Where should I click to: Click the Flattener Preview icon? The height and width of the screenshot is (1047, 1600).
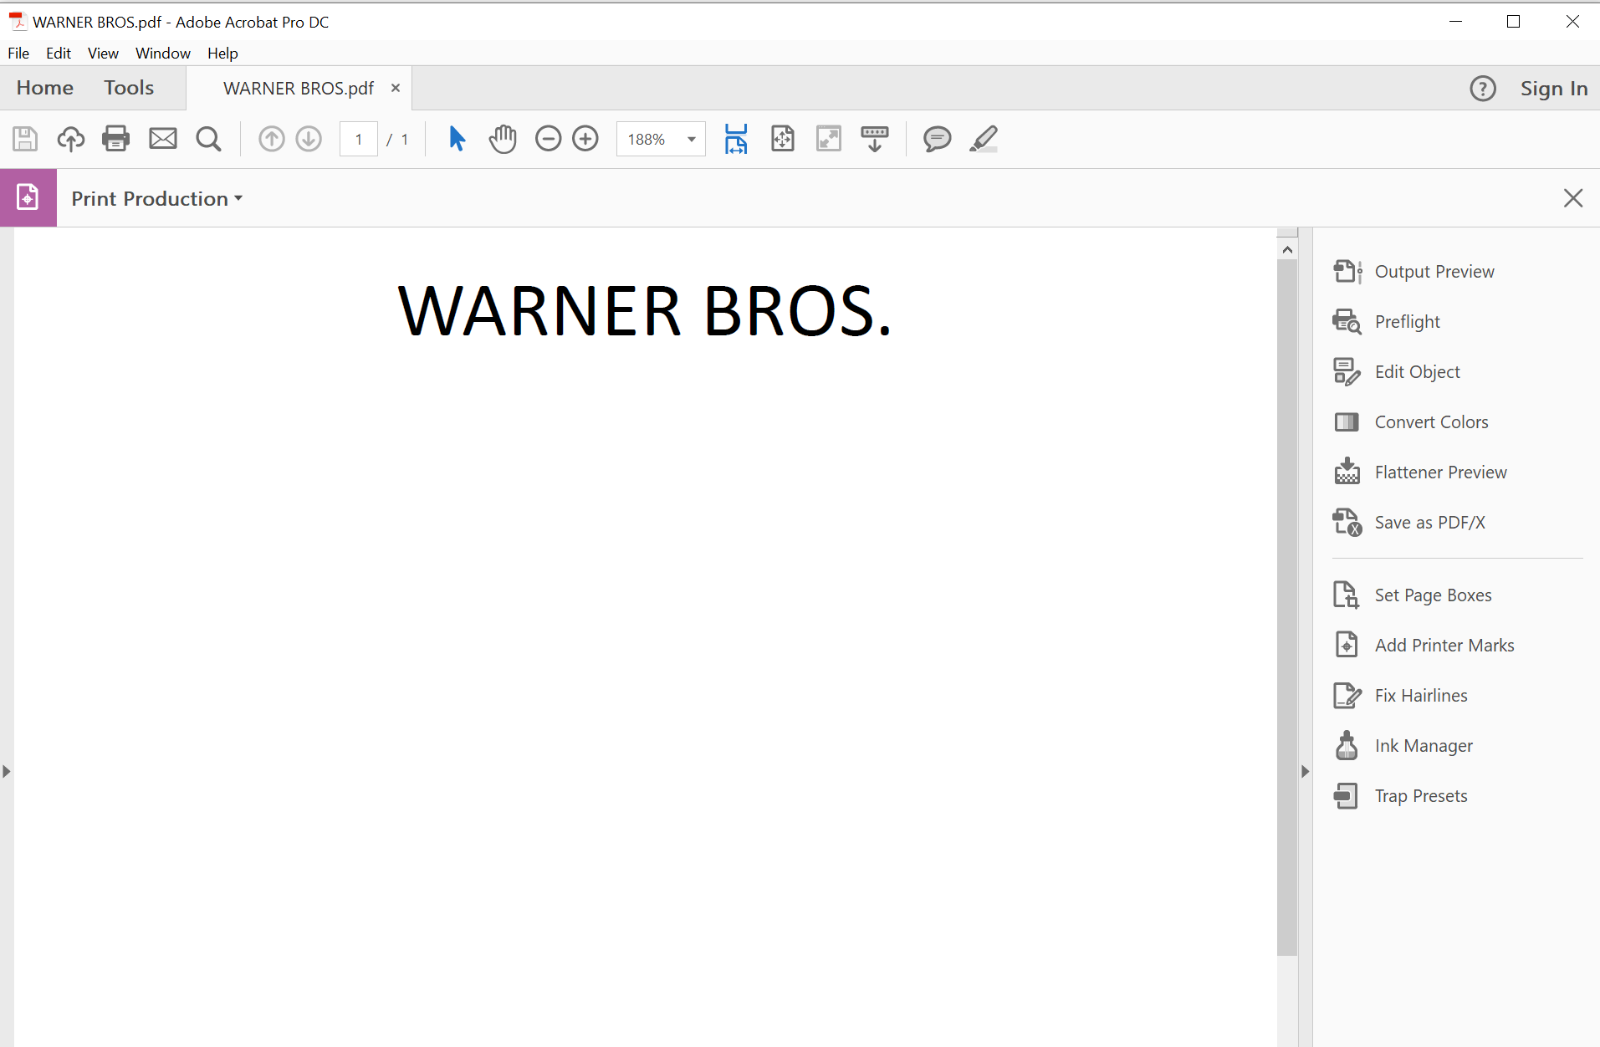click(x=1347, y=472)
